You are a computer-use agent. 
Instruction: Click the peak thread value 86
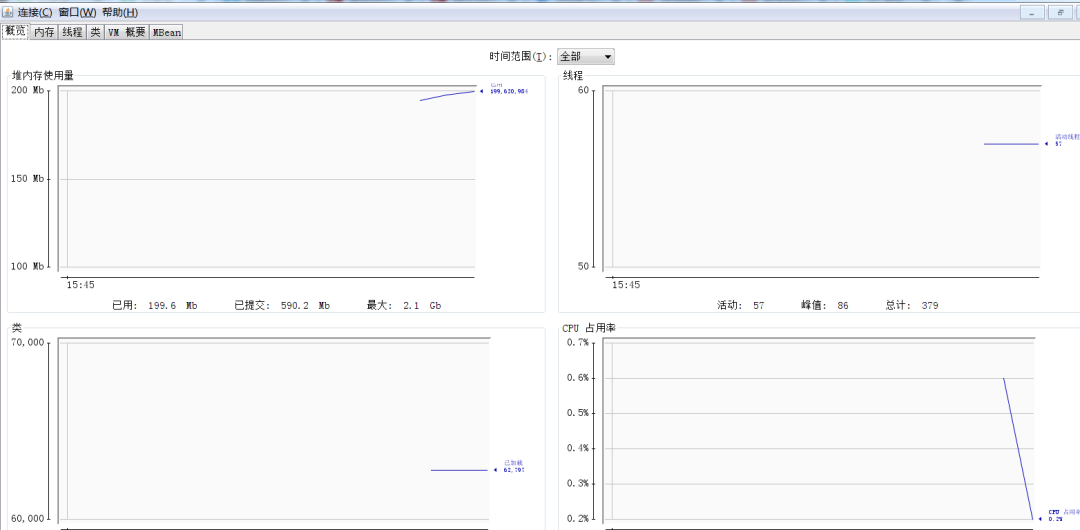click(x=843, y=305)
